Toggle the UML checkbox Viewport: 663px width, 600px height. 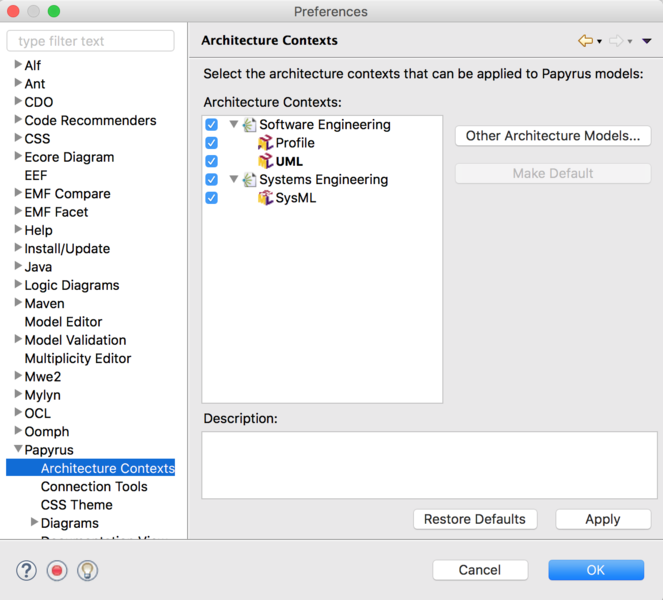pos(211,161)
